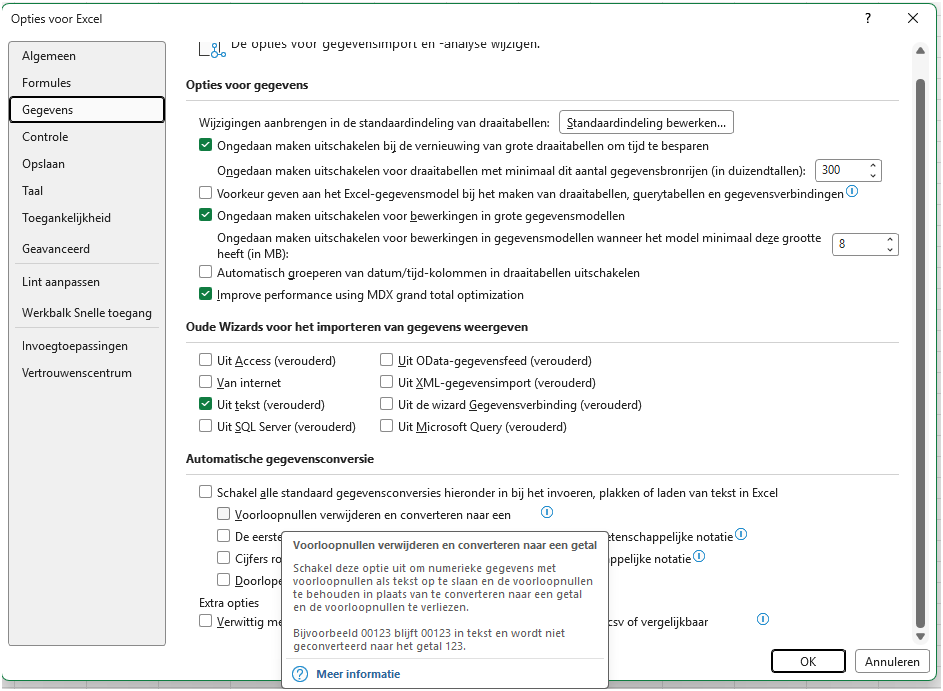
Task: Switch to the Formules category
Action: click(87, 83)
